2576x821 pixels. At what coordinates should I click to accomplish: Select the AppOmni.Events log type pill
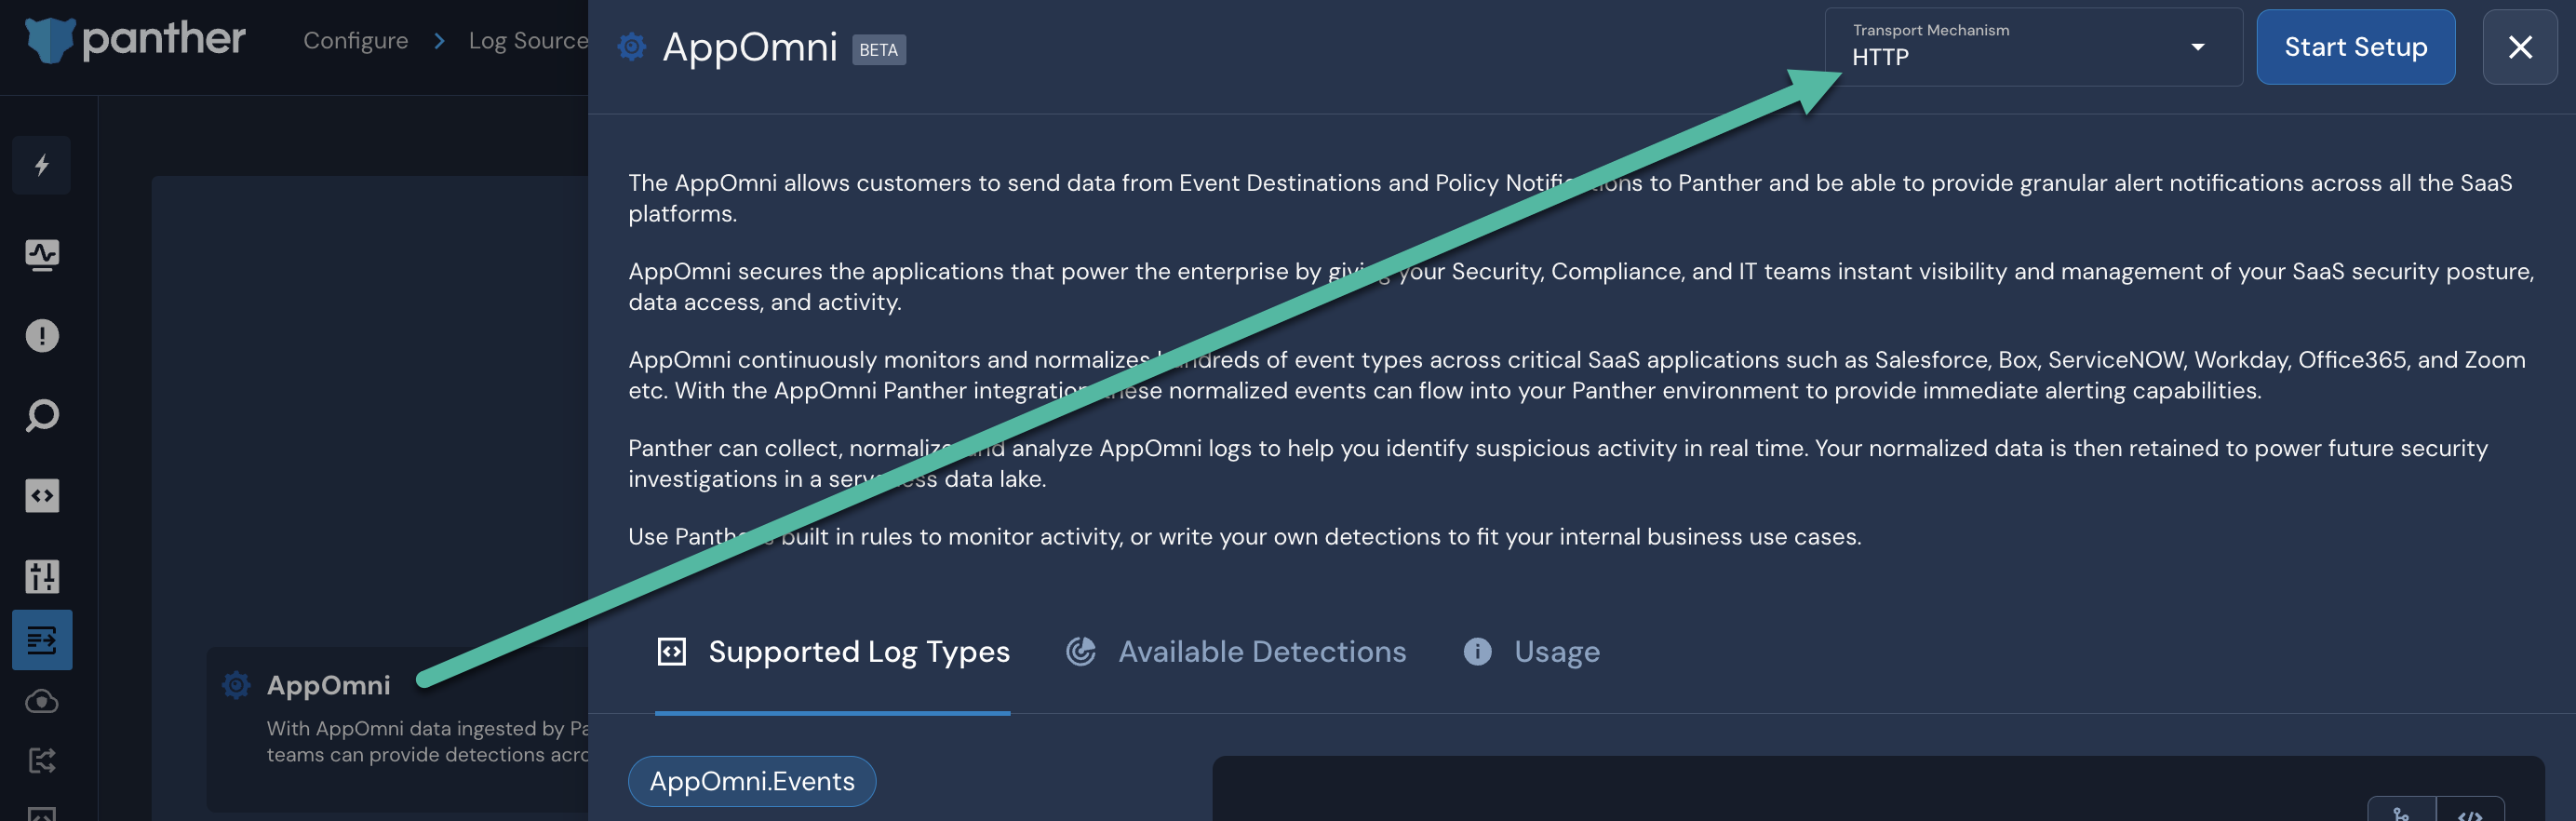[752, 781]
